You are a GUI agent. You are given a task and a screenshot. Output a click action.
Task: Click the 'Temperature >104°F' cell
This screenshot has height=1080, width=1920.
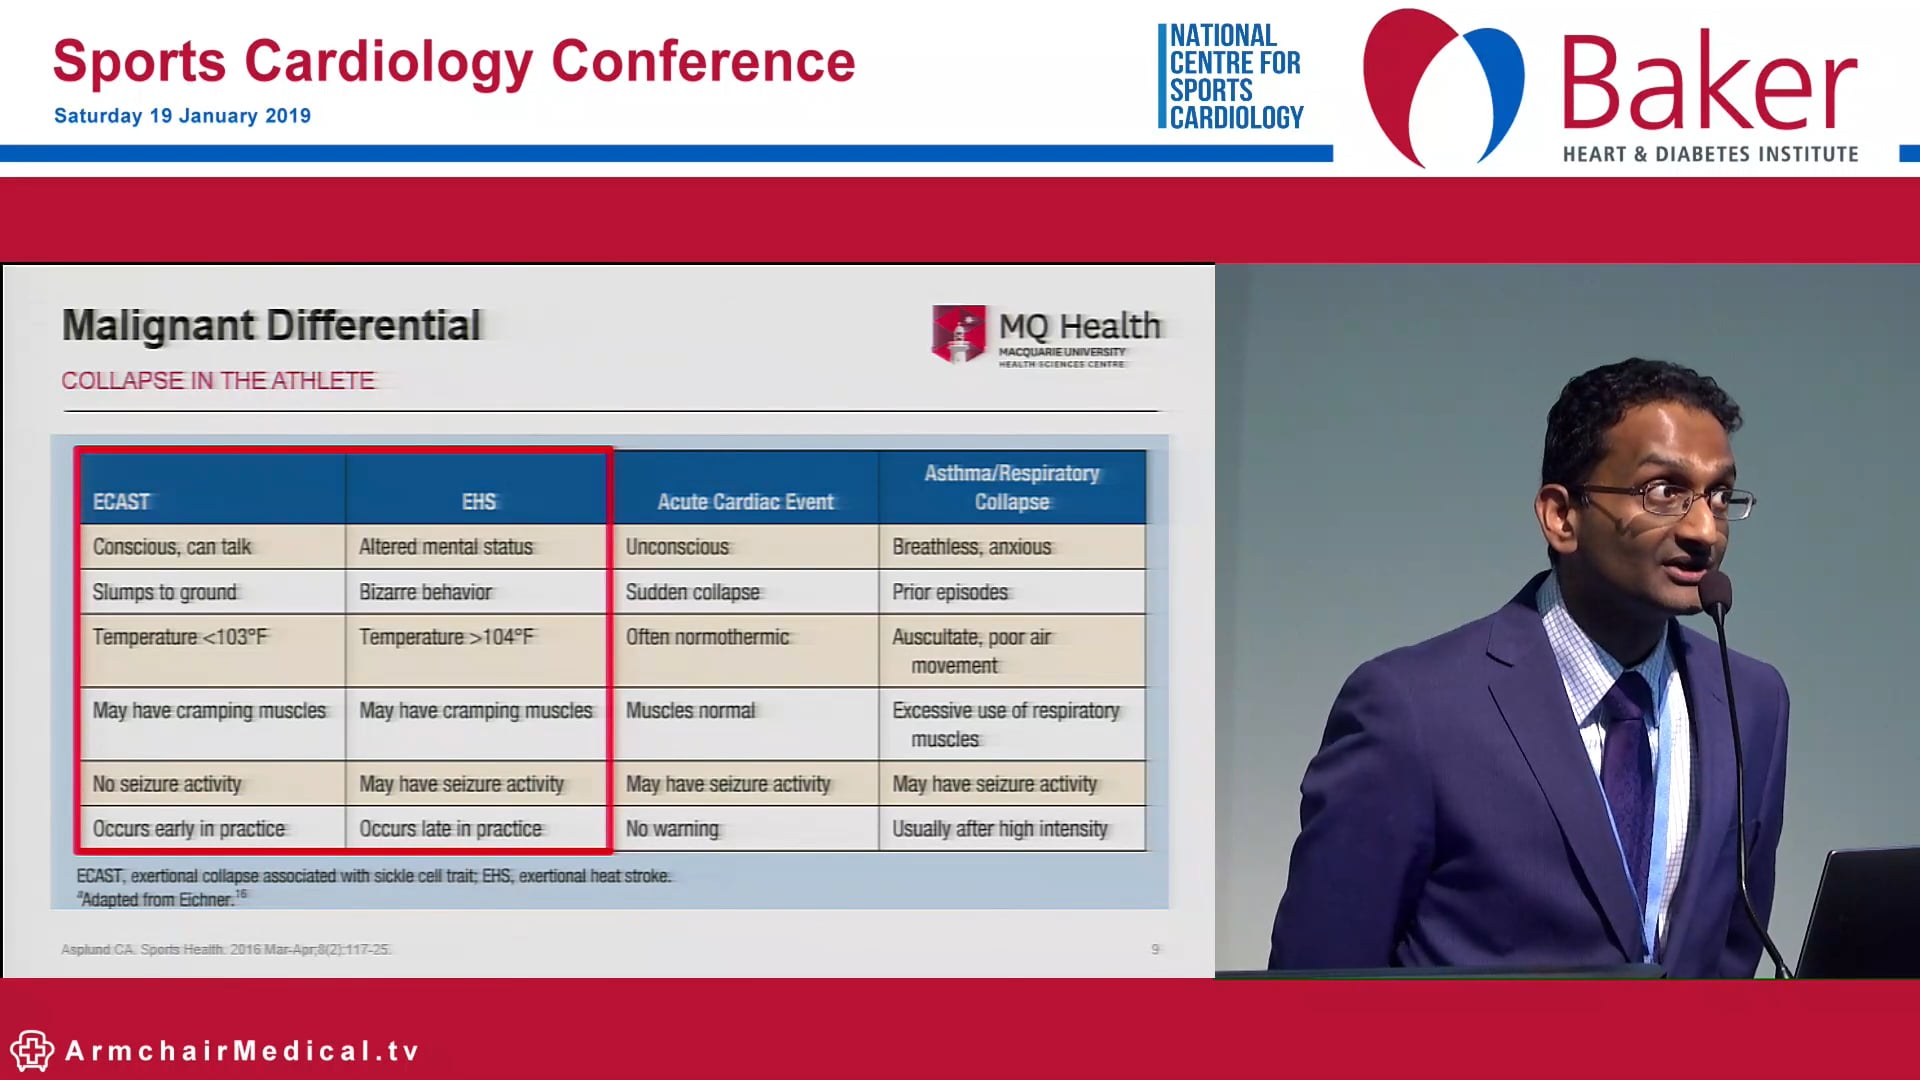[x=446, y=637]
